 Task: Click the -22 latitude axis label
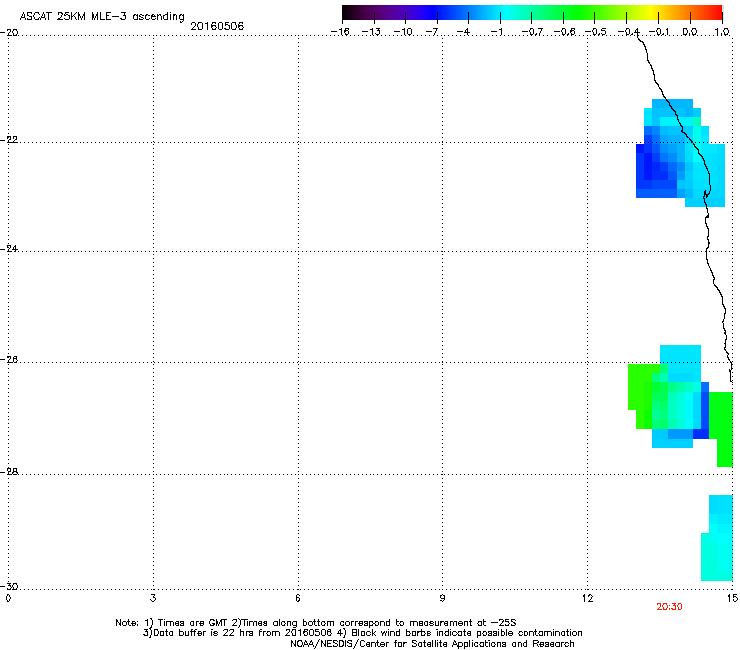tap(9, 140)
